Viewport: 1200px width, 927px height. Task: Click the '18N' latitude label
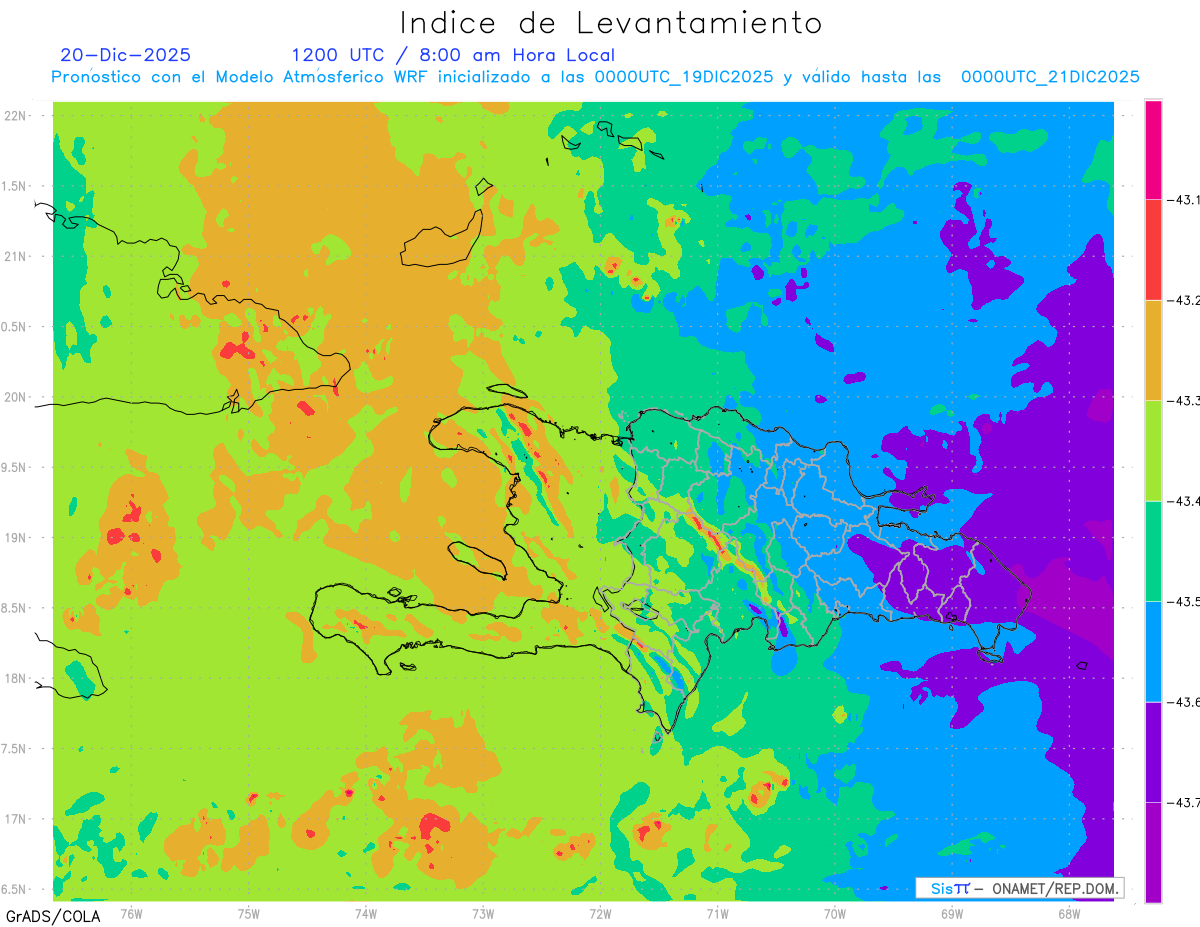pos(16,678)
